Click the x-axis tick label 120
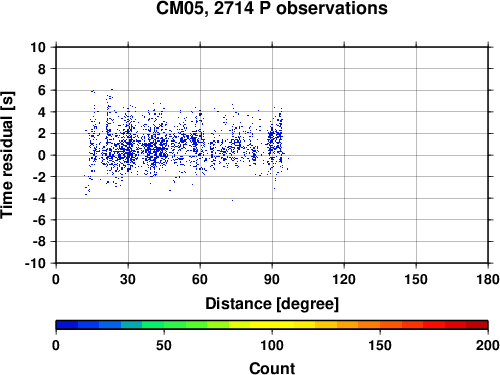This screenshot has width=500, height=375. pyautogui.click(x=344, y=279)
